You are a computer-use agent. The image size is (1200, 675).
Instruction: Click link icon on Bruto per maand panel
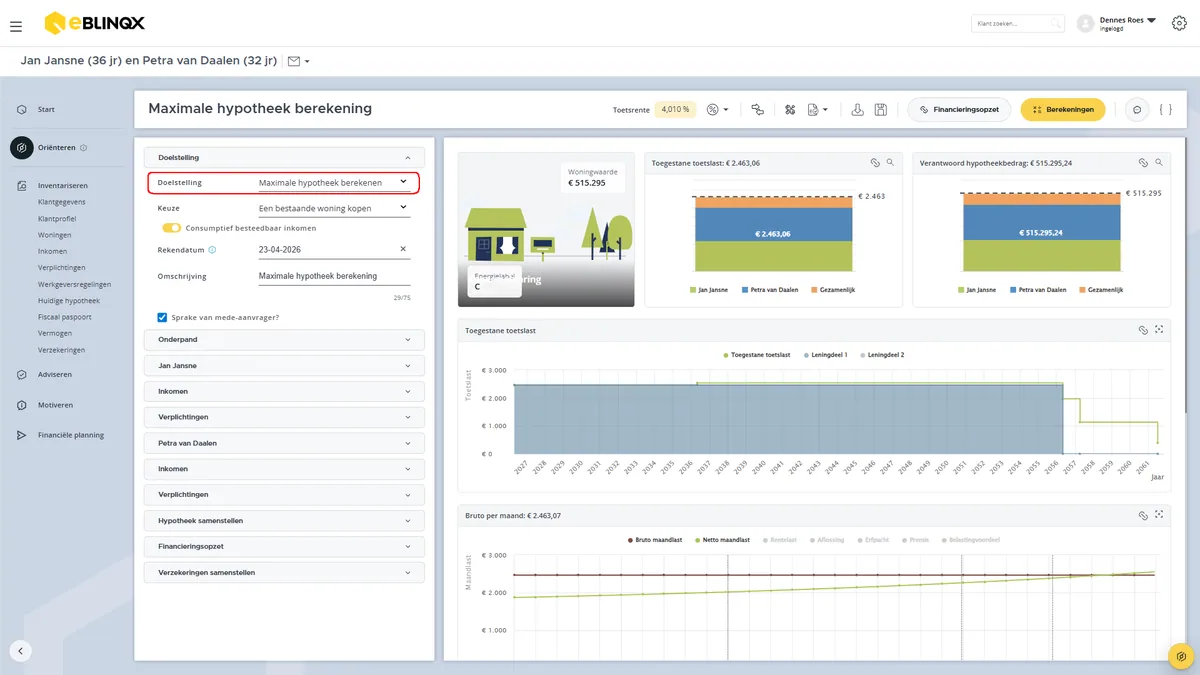coord(1143,516)
